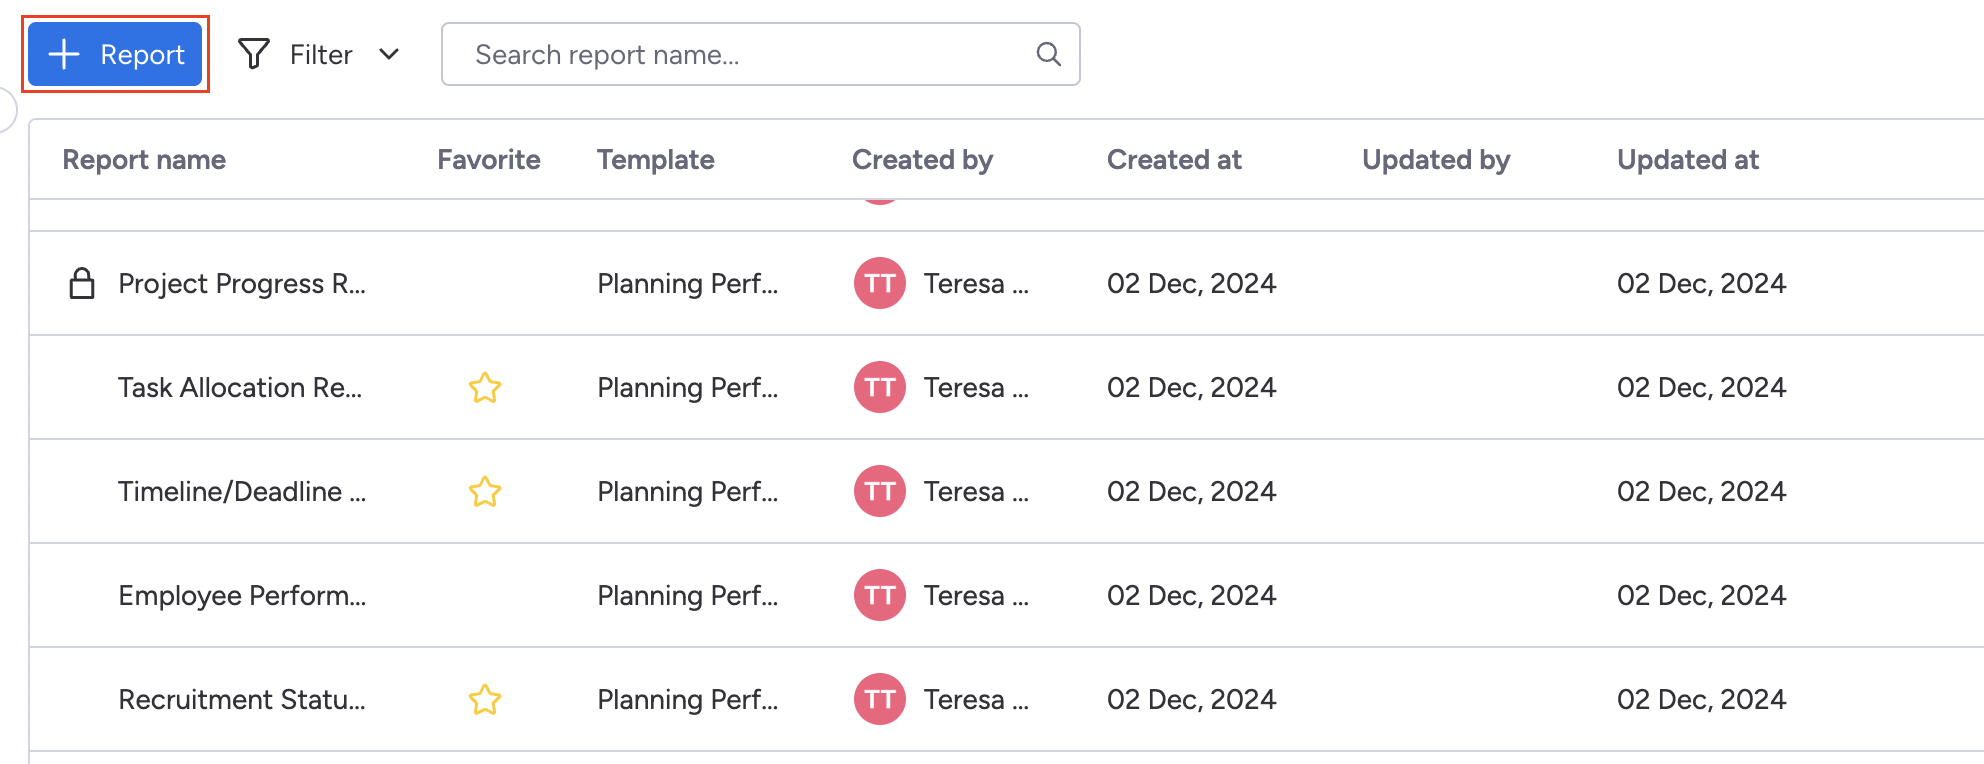The image size is (1984, 764).
Task: Click TT avatar in Recruitment Status row
Action: (879, 699)
